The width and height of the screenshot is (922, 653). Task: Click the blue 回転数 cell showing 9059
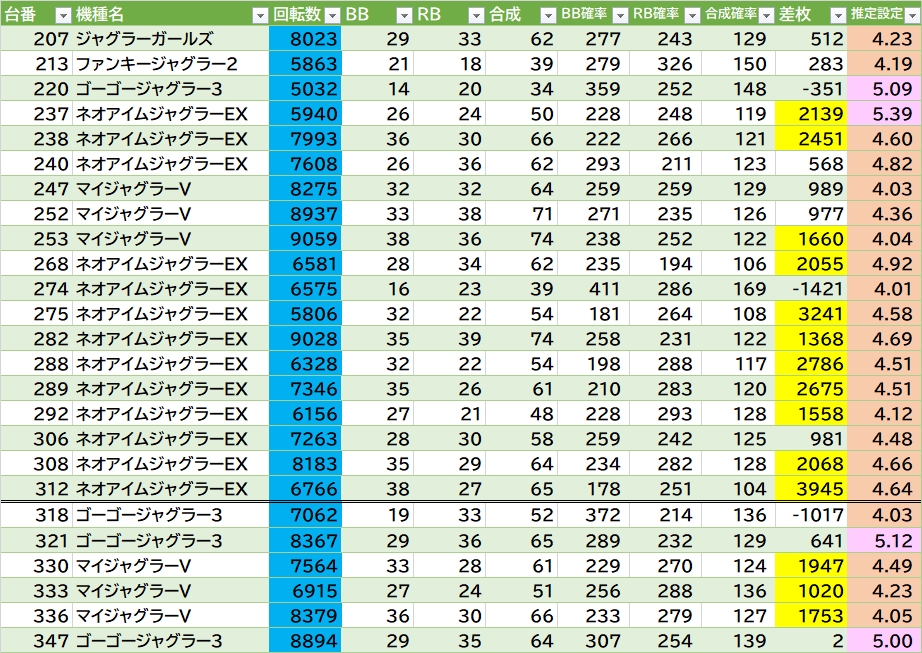click(305, 239)
